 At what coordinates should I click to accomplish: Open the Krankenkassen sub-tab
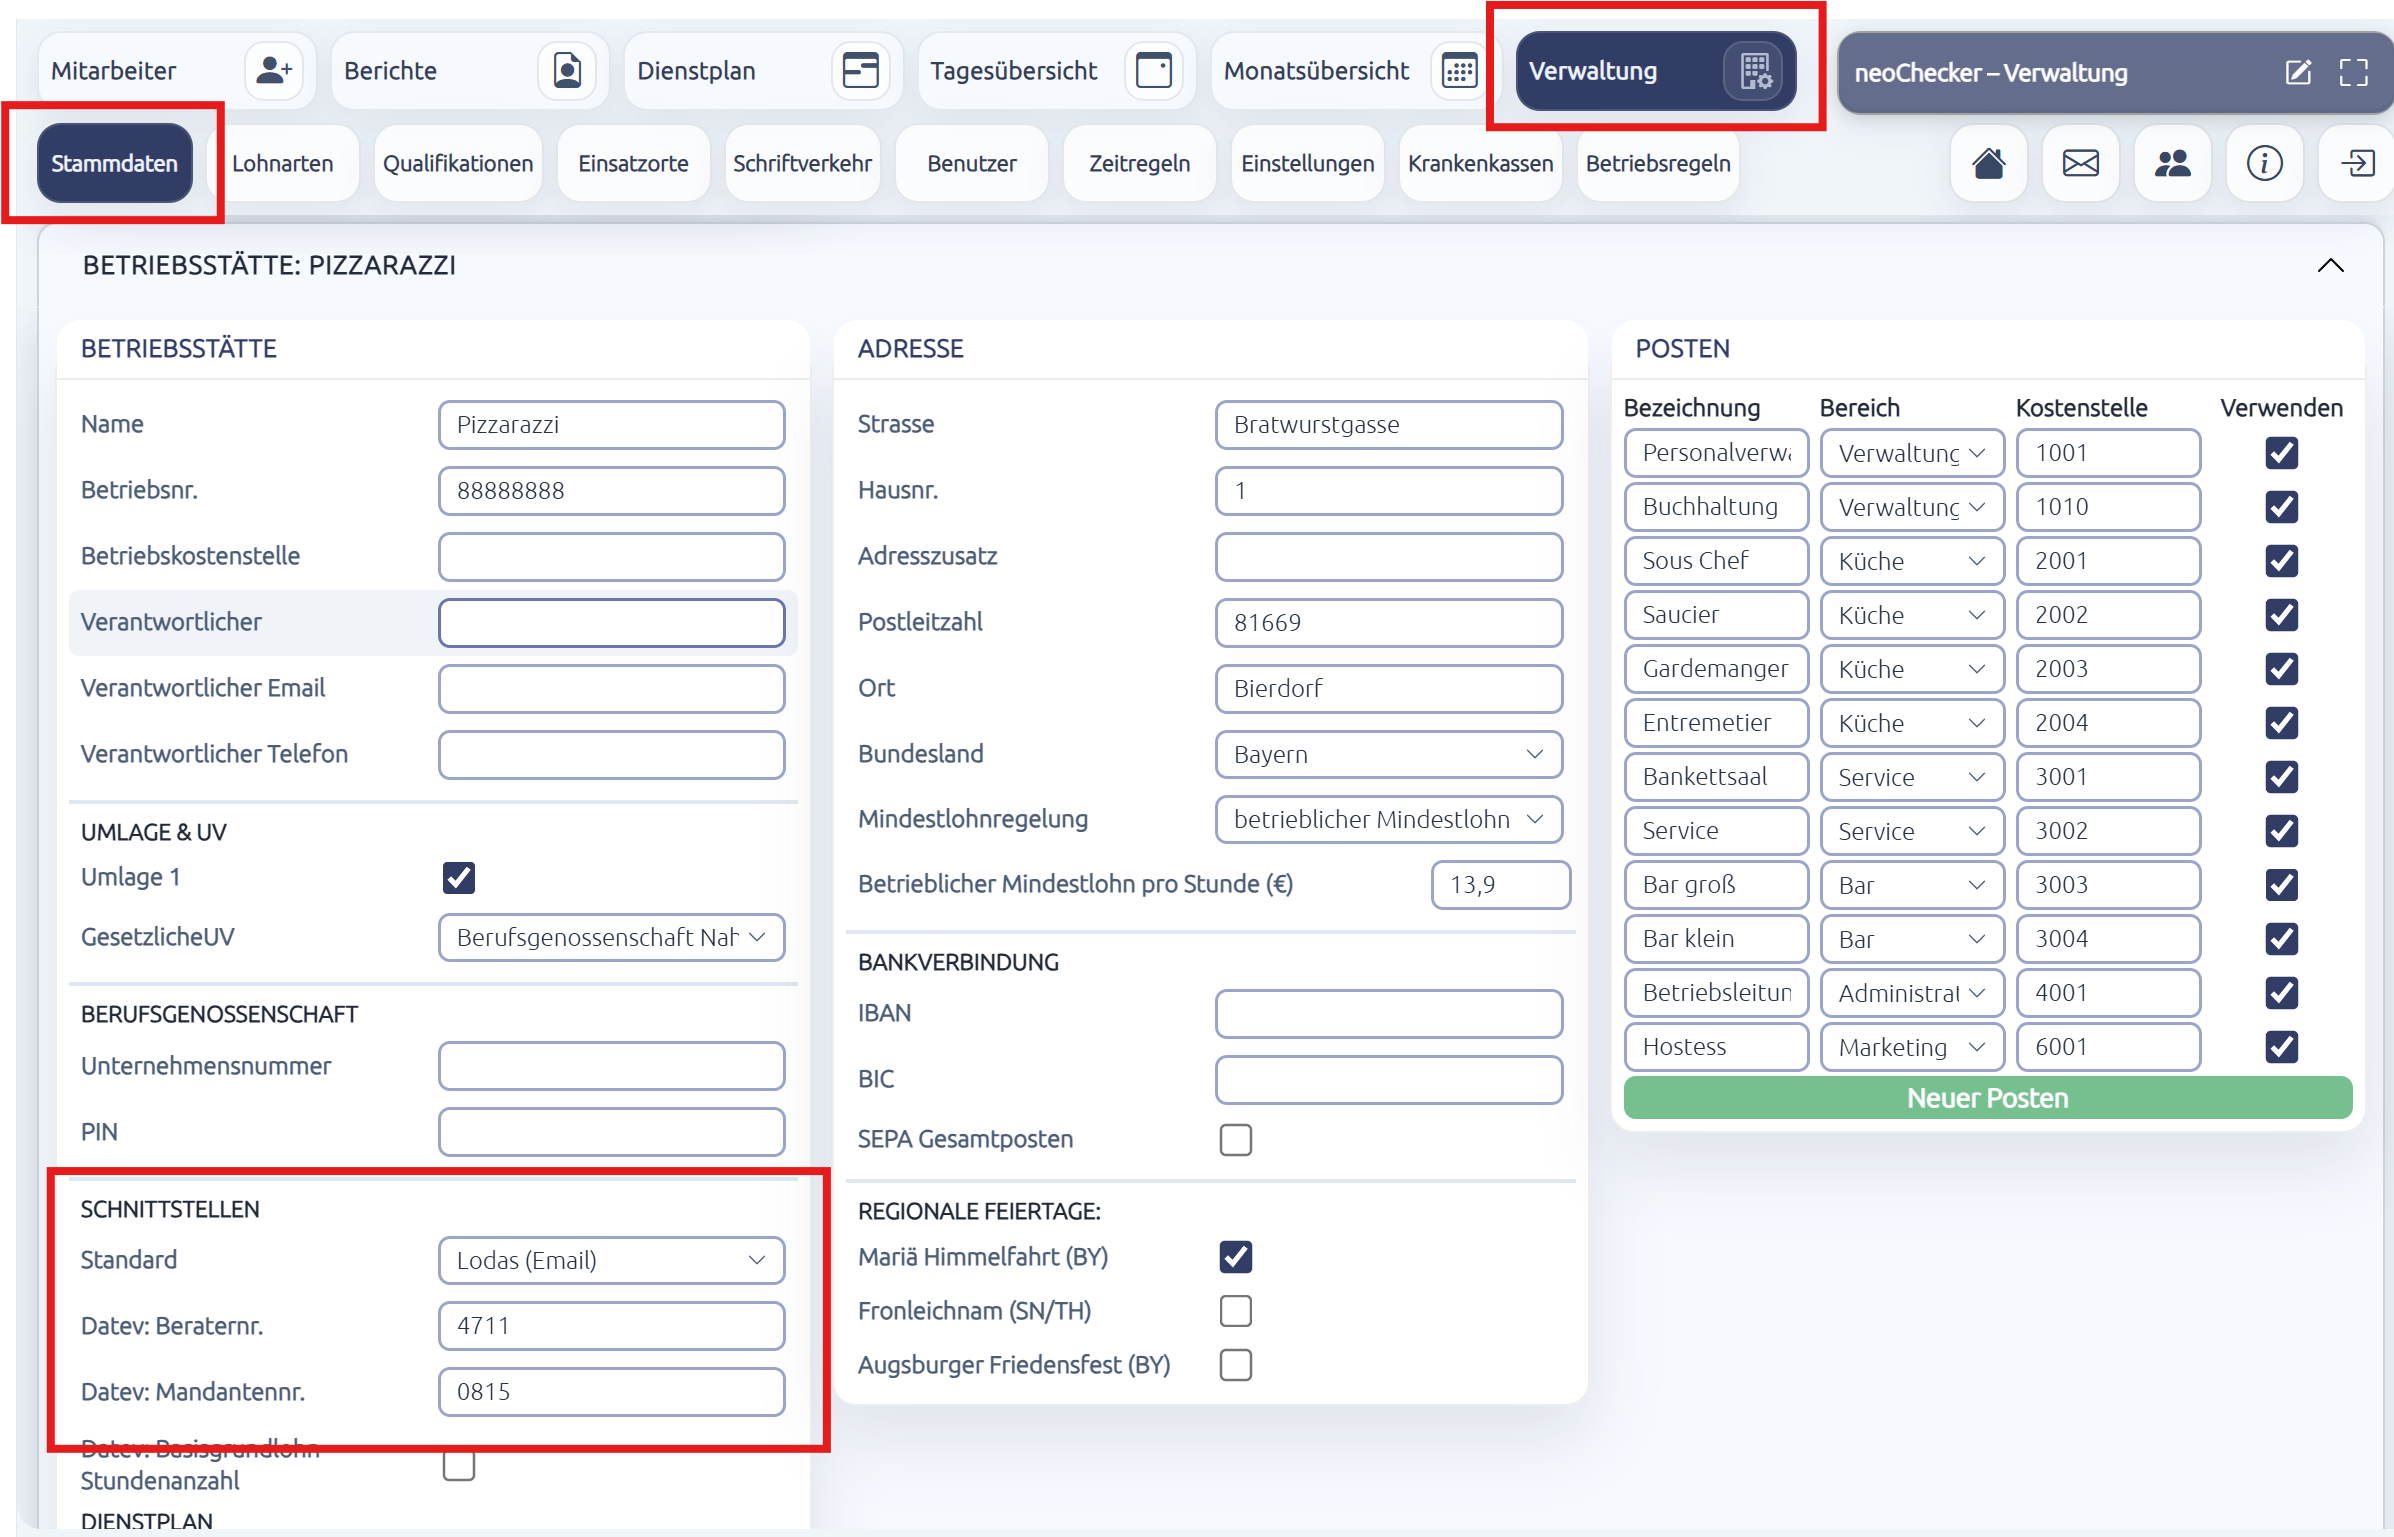[x=1480, y=163]
